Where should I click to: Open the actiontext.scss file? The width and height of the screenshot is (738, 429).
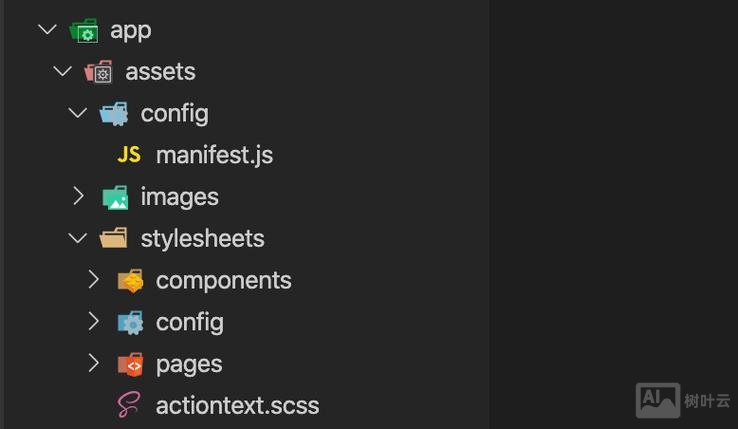tap(237, 405)
